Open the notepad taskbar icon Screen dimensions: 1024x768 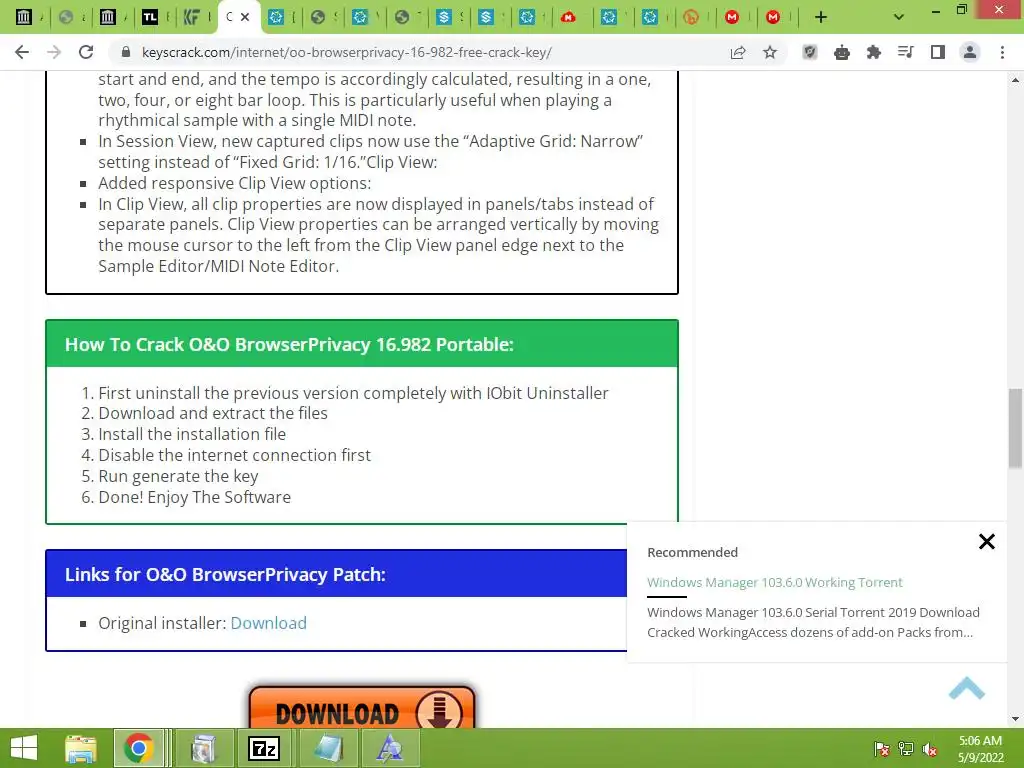[328, 748]
